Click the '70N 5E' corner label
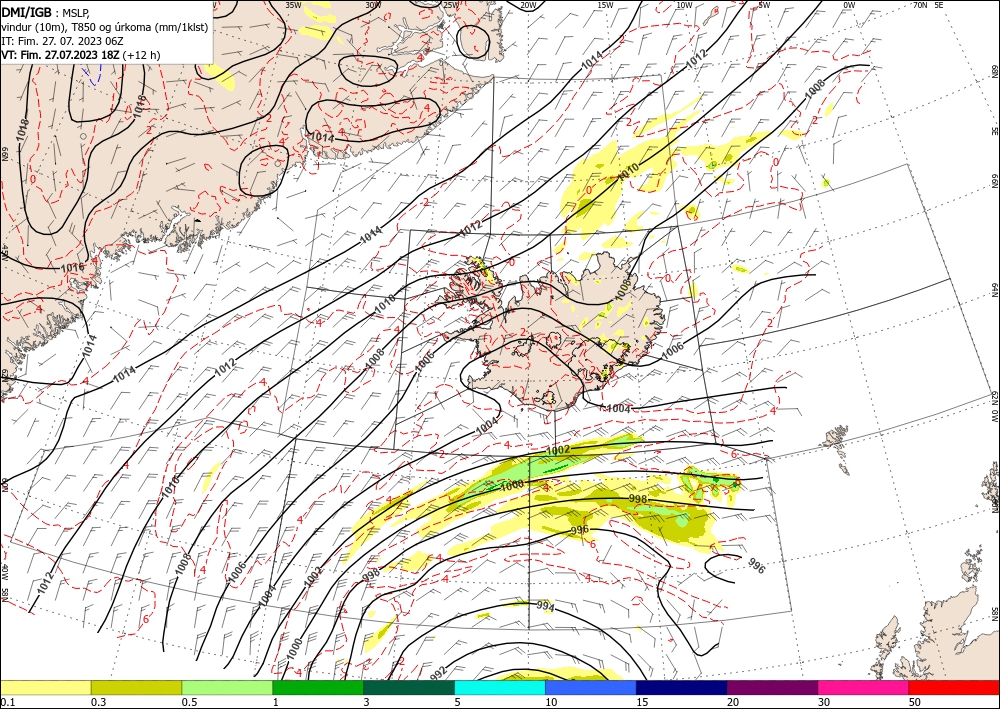Image resolution: width=1000 pixels, height=709 pixels. (x=928, y=5)
